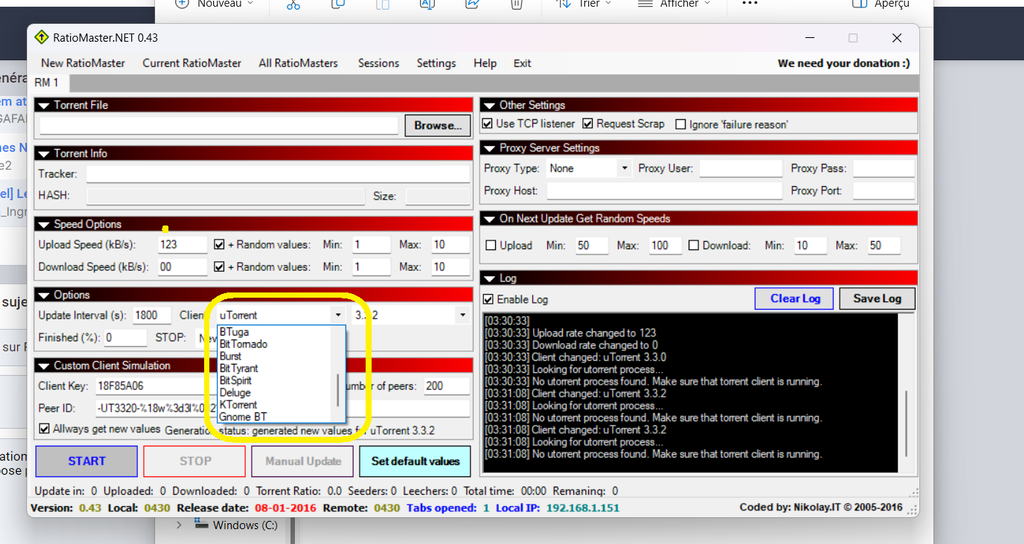
Task: Toggle Always get new values checkbox
Action: coord(44,429)
